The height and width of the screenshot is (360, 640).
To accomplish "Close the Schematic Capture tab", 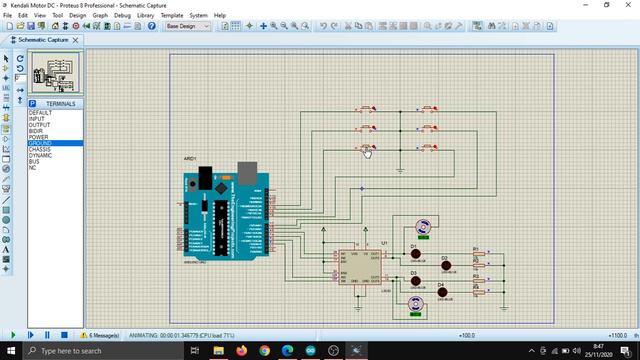I will pyautogui.click(x=76, y=40).
